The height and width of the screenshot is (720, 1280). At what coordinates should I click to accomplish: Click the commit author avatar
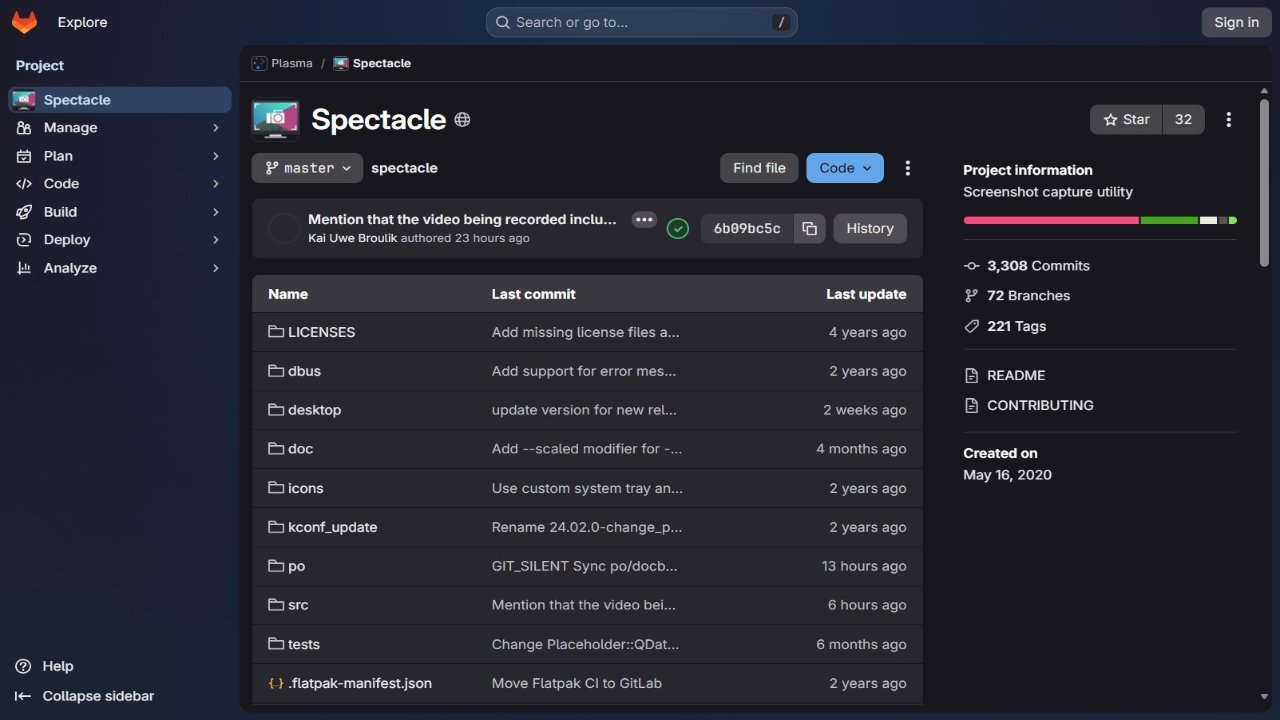coord(284,229)
